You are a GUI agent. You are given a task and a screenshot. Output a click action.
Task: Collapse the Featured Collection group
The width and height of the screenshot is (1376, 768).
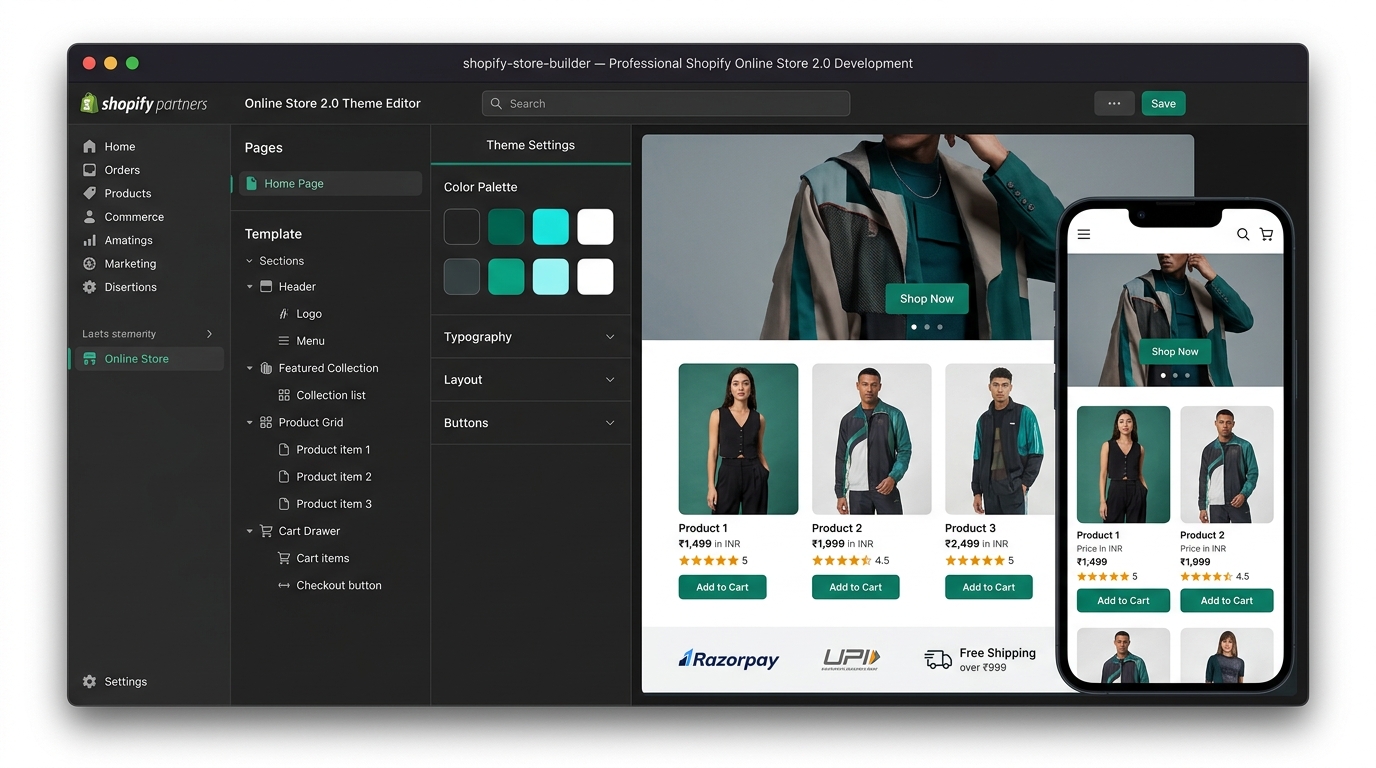pos(250,368)
